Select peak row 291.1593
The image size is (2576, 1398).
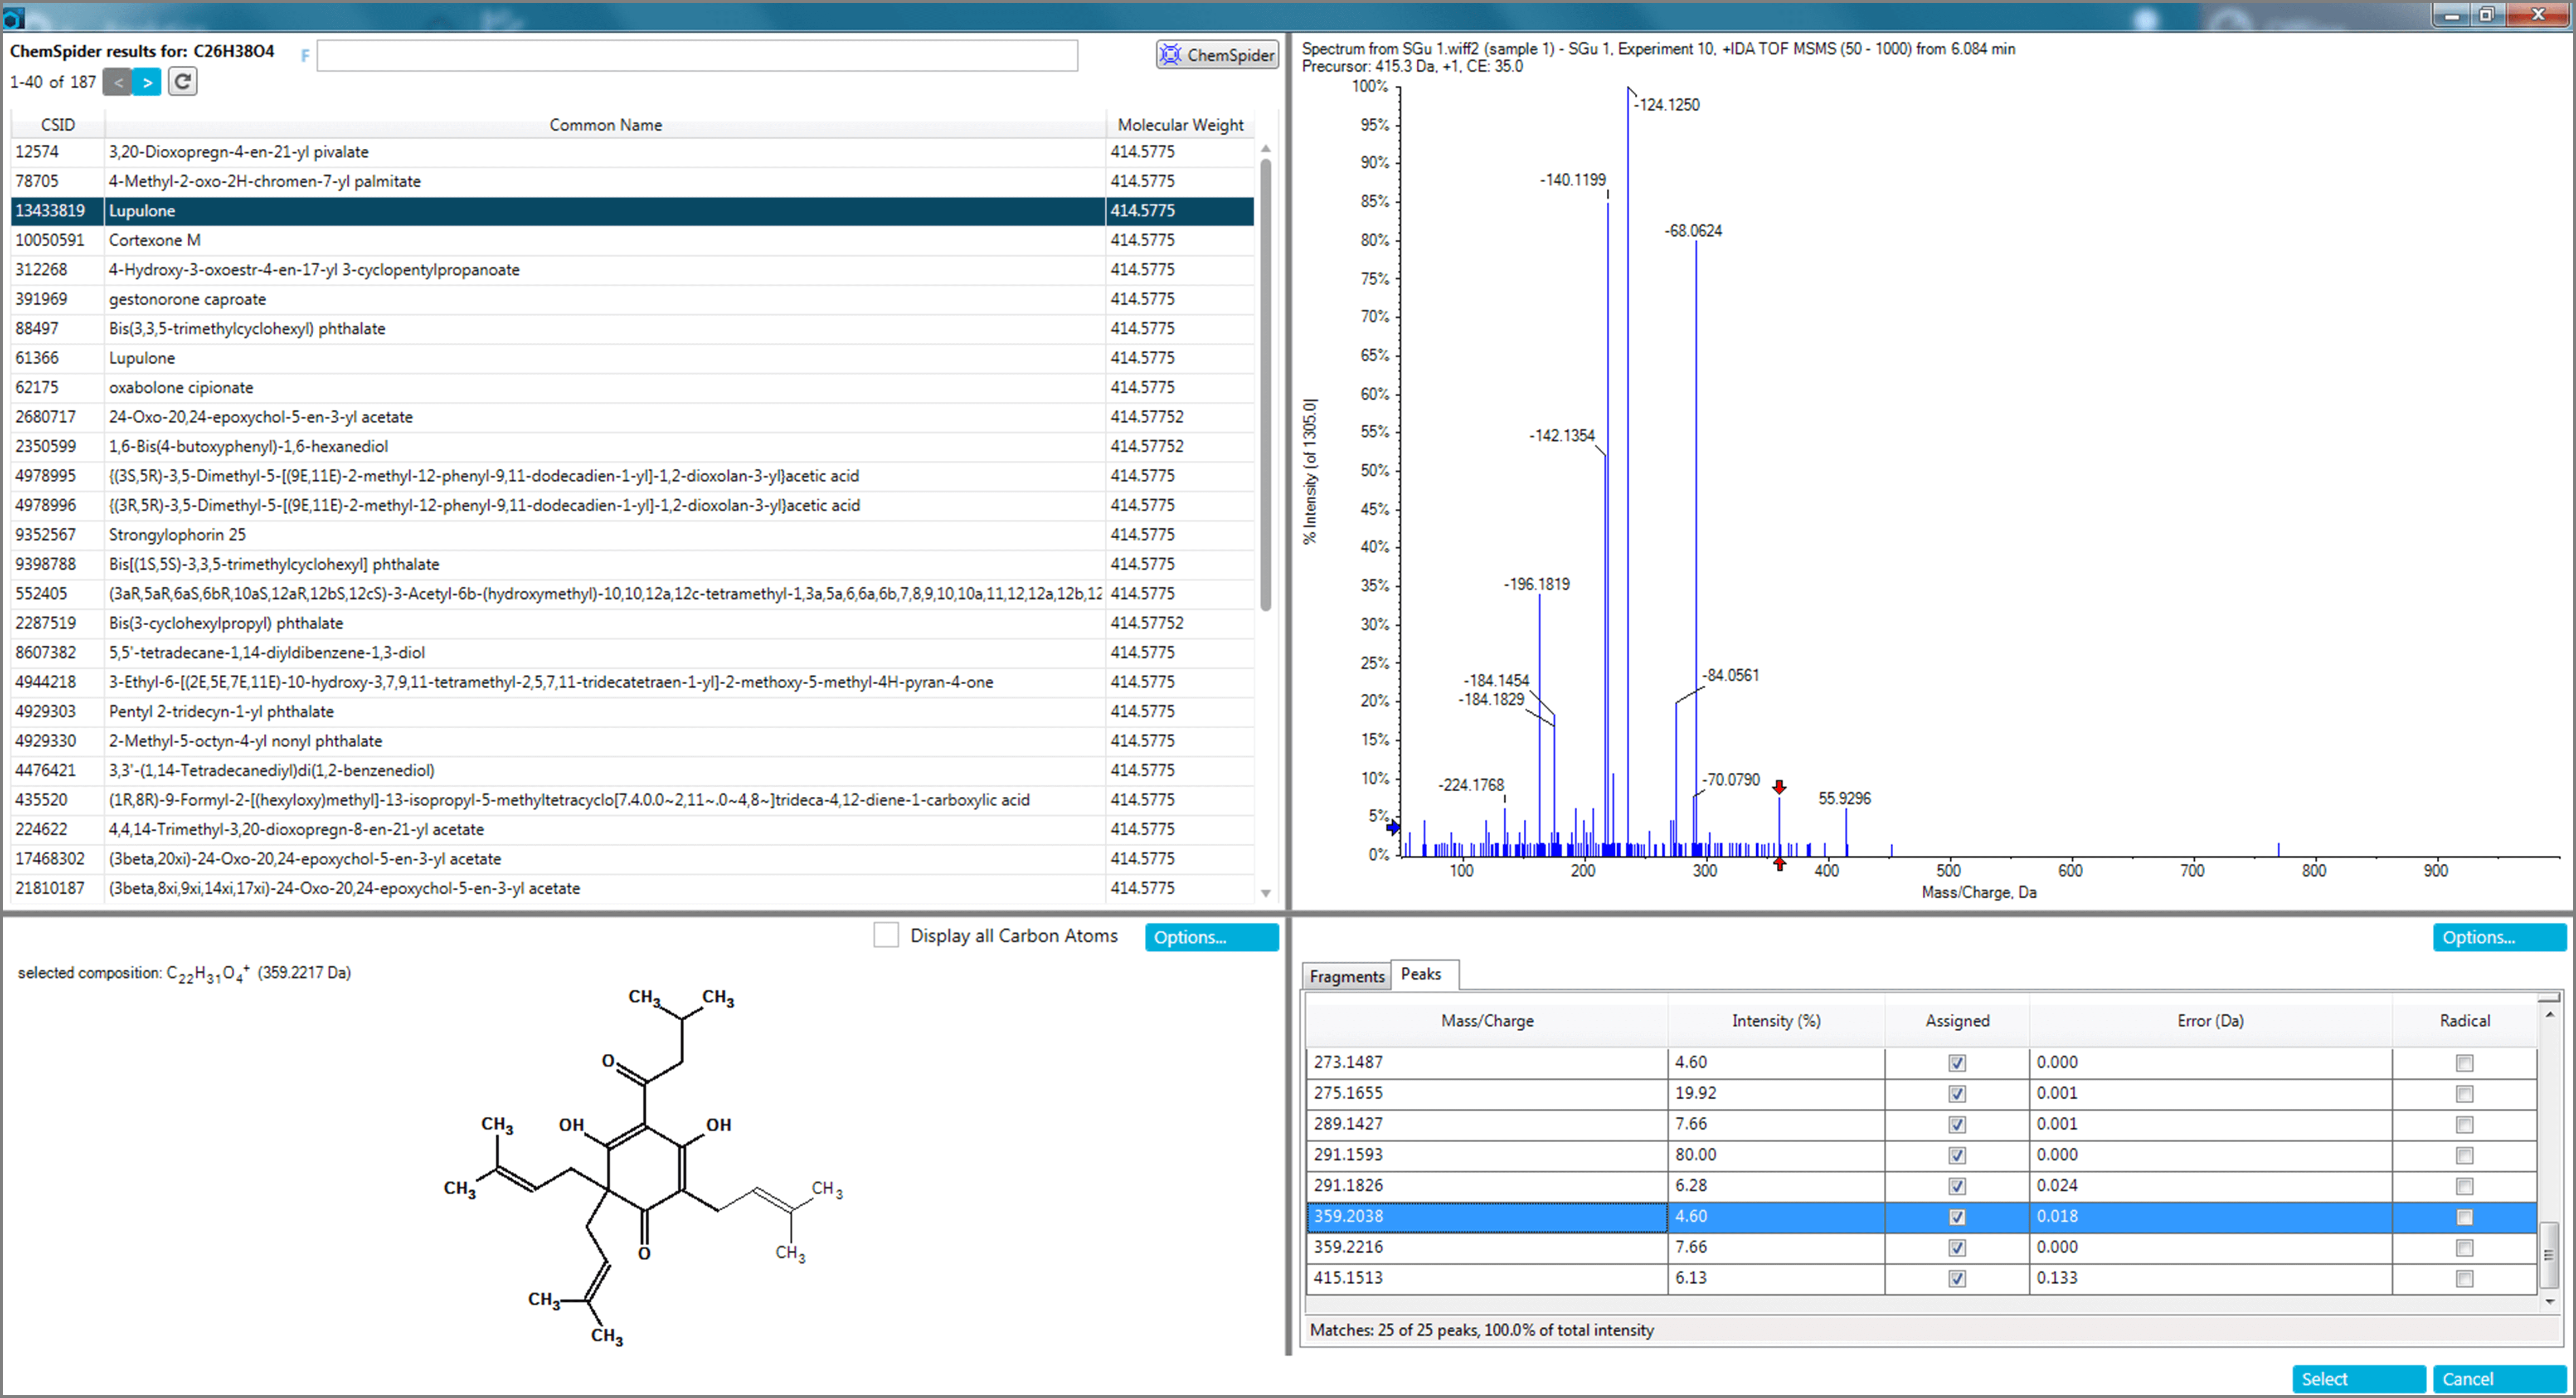coord(1921,1156)
